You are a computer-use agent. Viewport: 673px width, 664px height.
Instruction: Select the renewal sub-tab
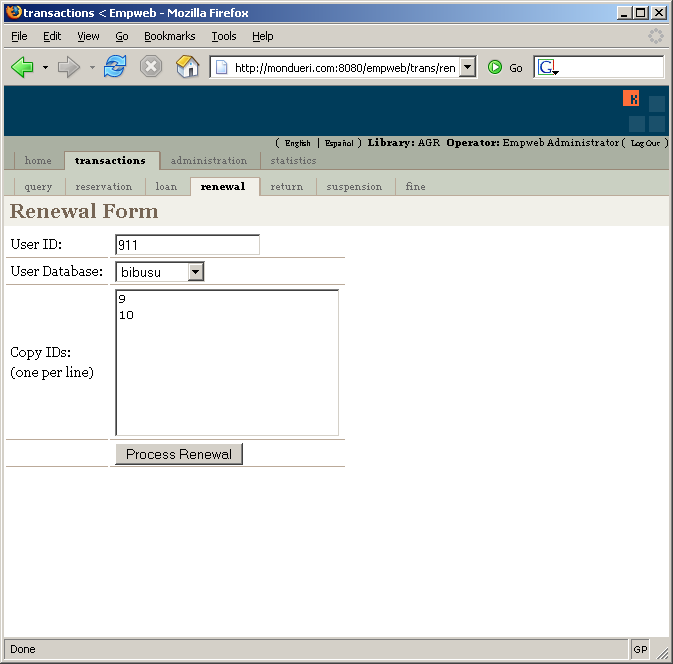click(223, 187)
